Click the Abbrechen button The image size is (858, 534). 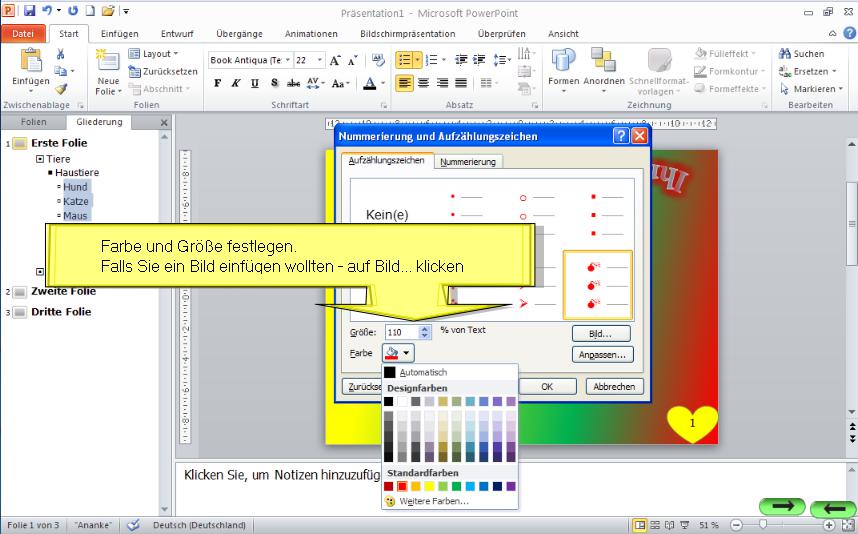tap(613, 386)
